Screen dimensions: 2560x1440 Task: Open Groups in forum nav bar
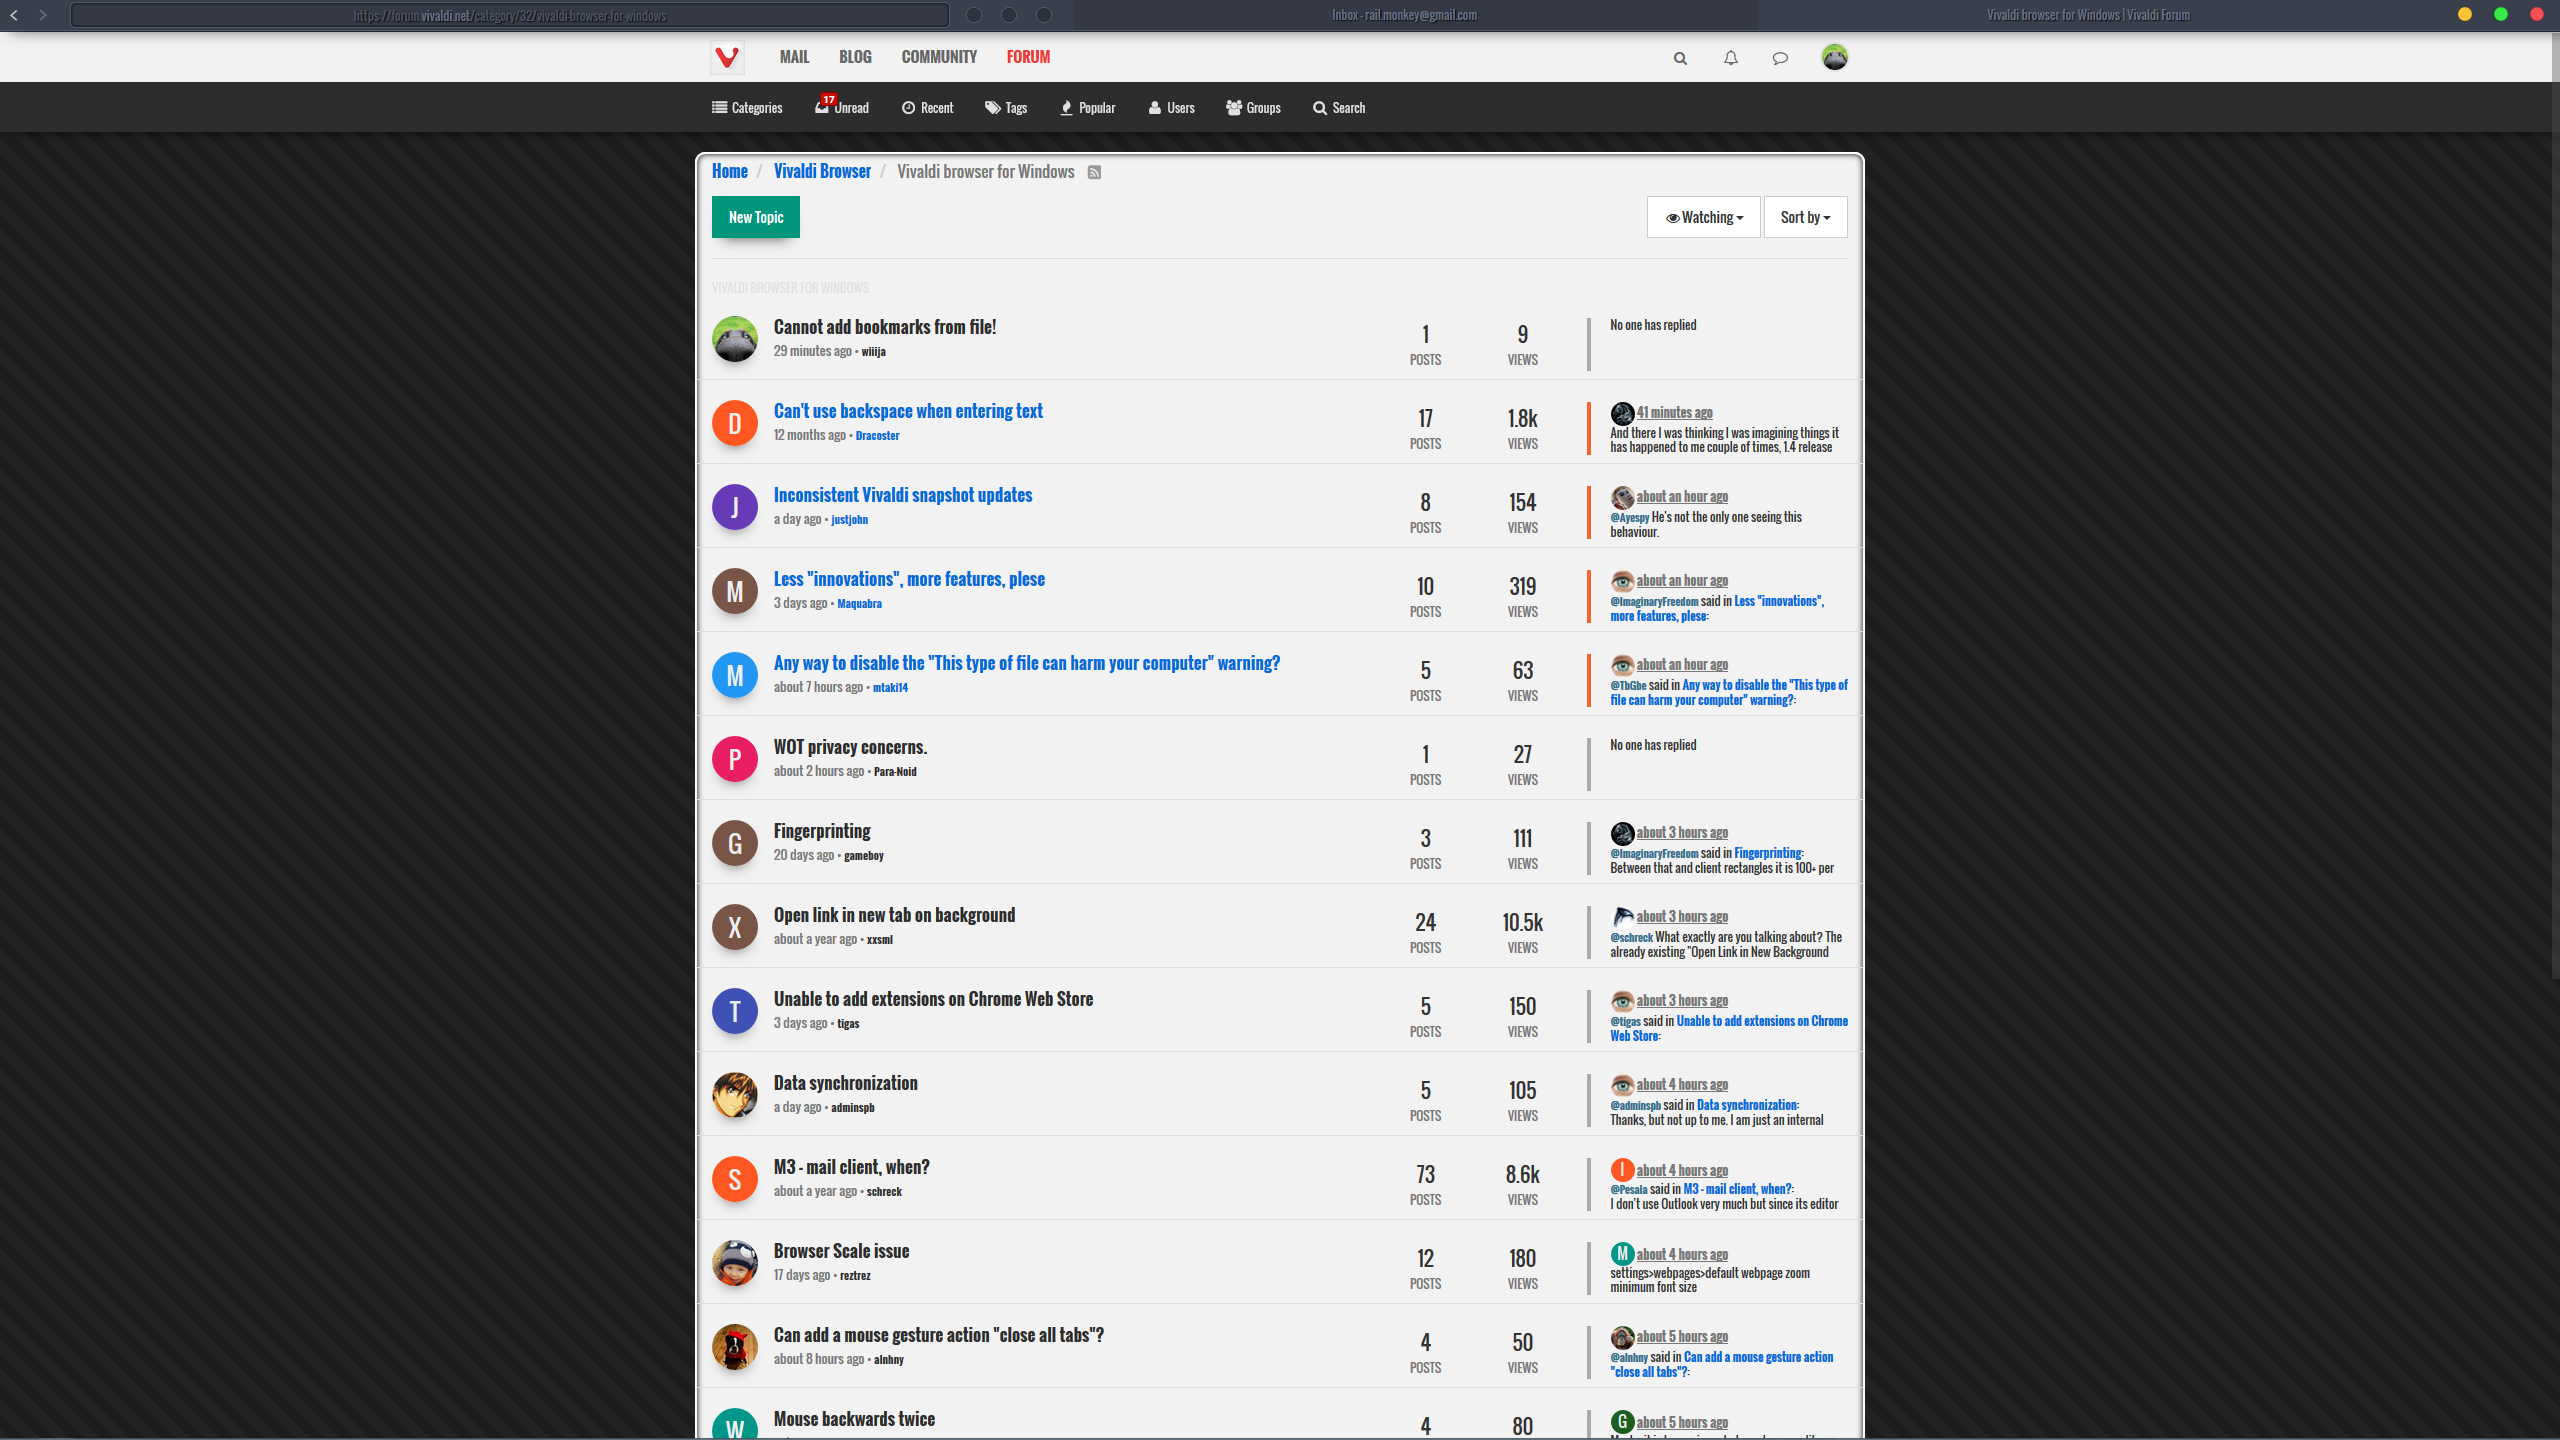pyautogui.click(x=1253, y=108)
